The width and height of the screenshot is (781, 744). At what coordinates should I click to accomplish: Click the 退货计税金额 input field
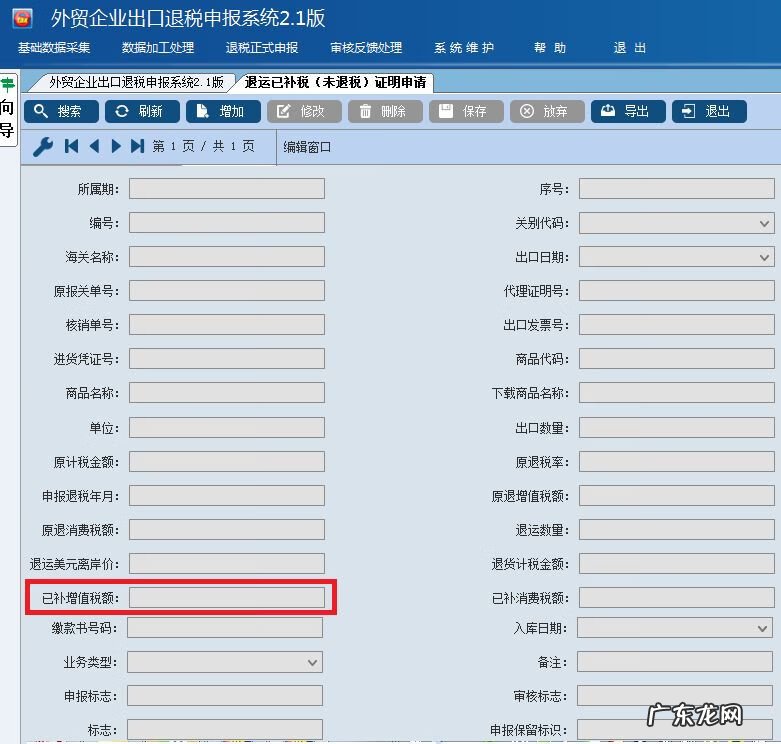click(676, 564)
